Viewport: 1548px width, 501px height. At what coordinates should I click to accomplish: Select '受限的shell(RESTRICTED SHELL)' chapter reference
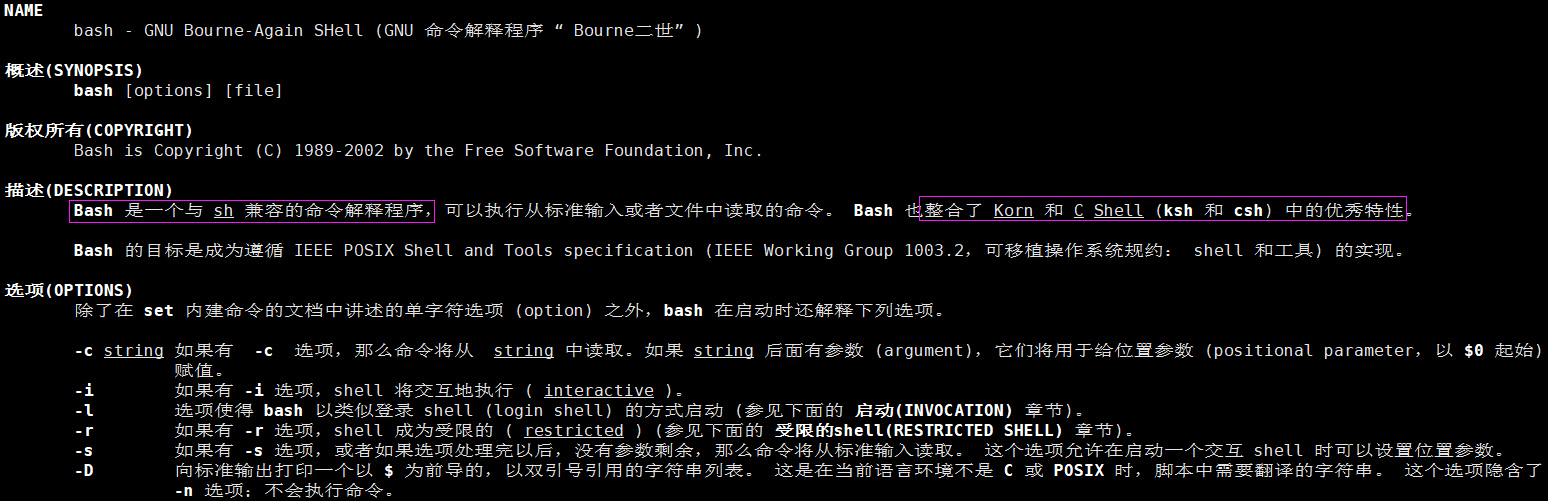[x=919, y=430]
